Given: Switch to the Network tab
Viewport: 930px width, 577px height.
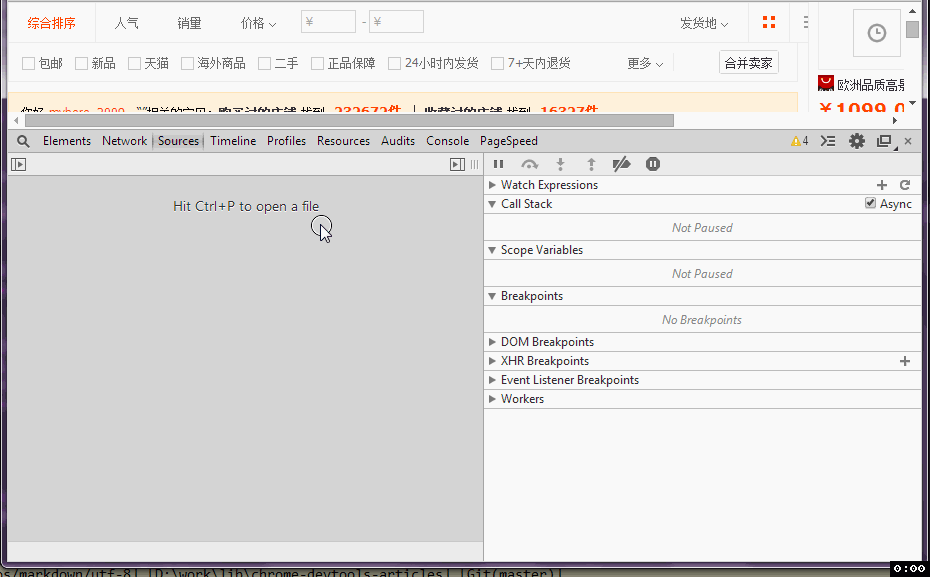Looking at the screenshot, I should pos(124,141).
